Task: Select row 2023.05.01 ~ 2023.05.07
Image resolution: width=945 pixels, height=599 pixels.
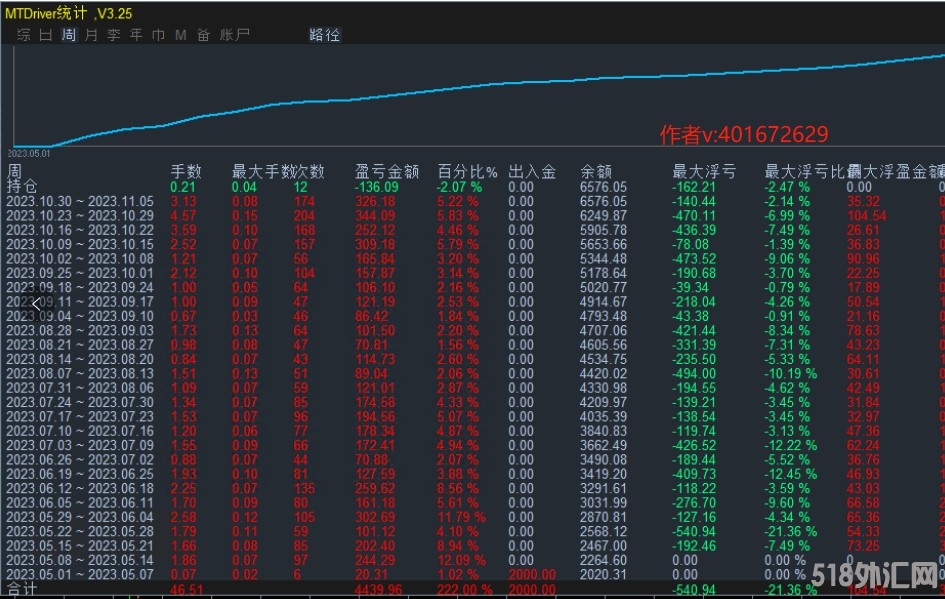Action: tap(80, 574)
